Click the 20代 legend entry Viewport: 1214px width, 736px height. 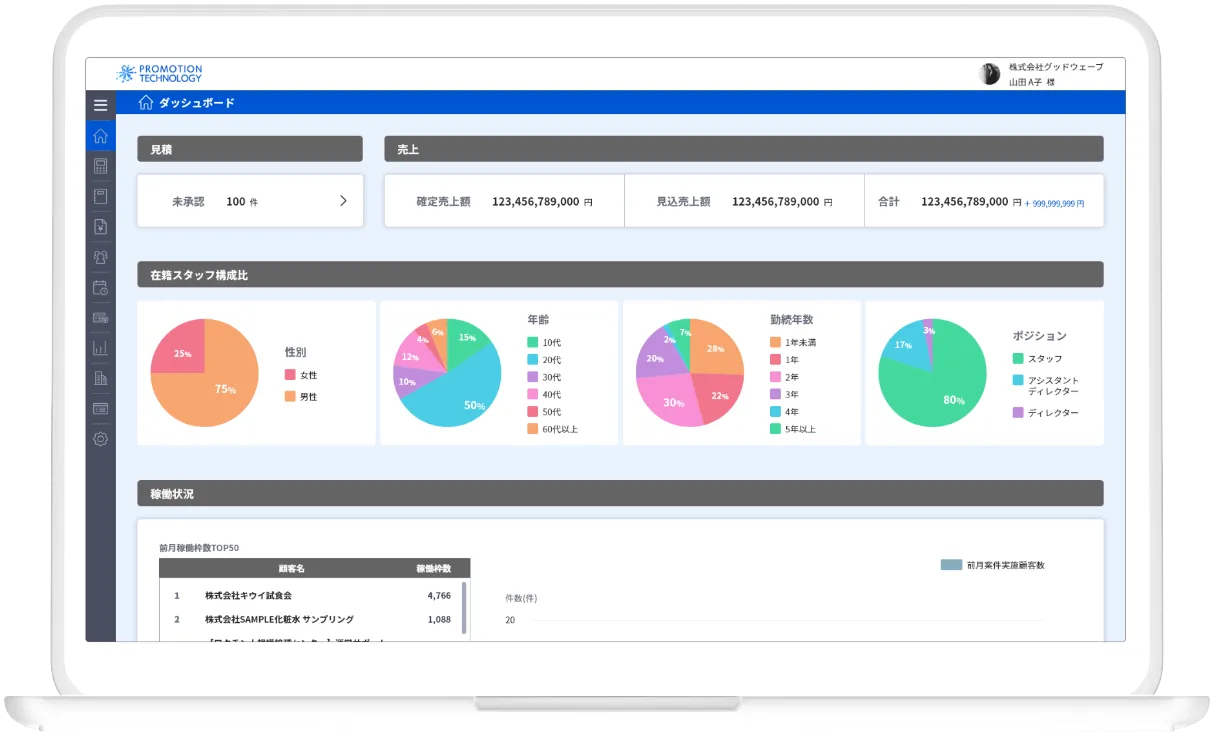[544, 360]
